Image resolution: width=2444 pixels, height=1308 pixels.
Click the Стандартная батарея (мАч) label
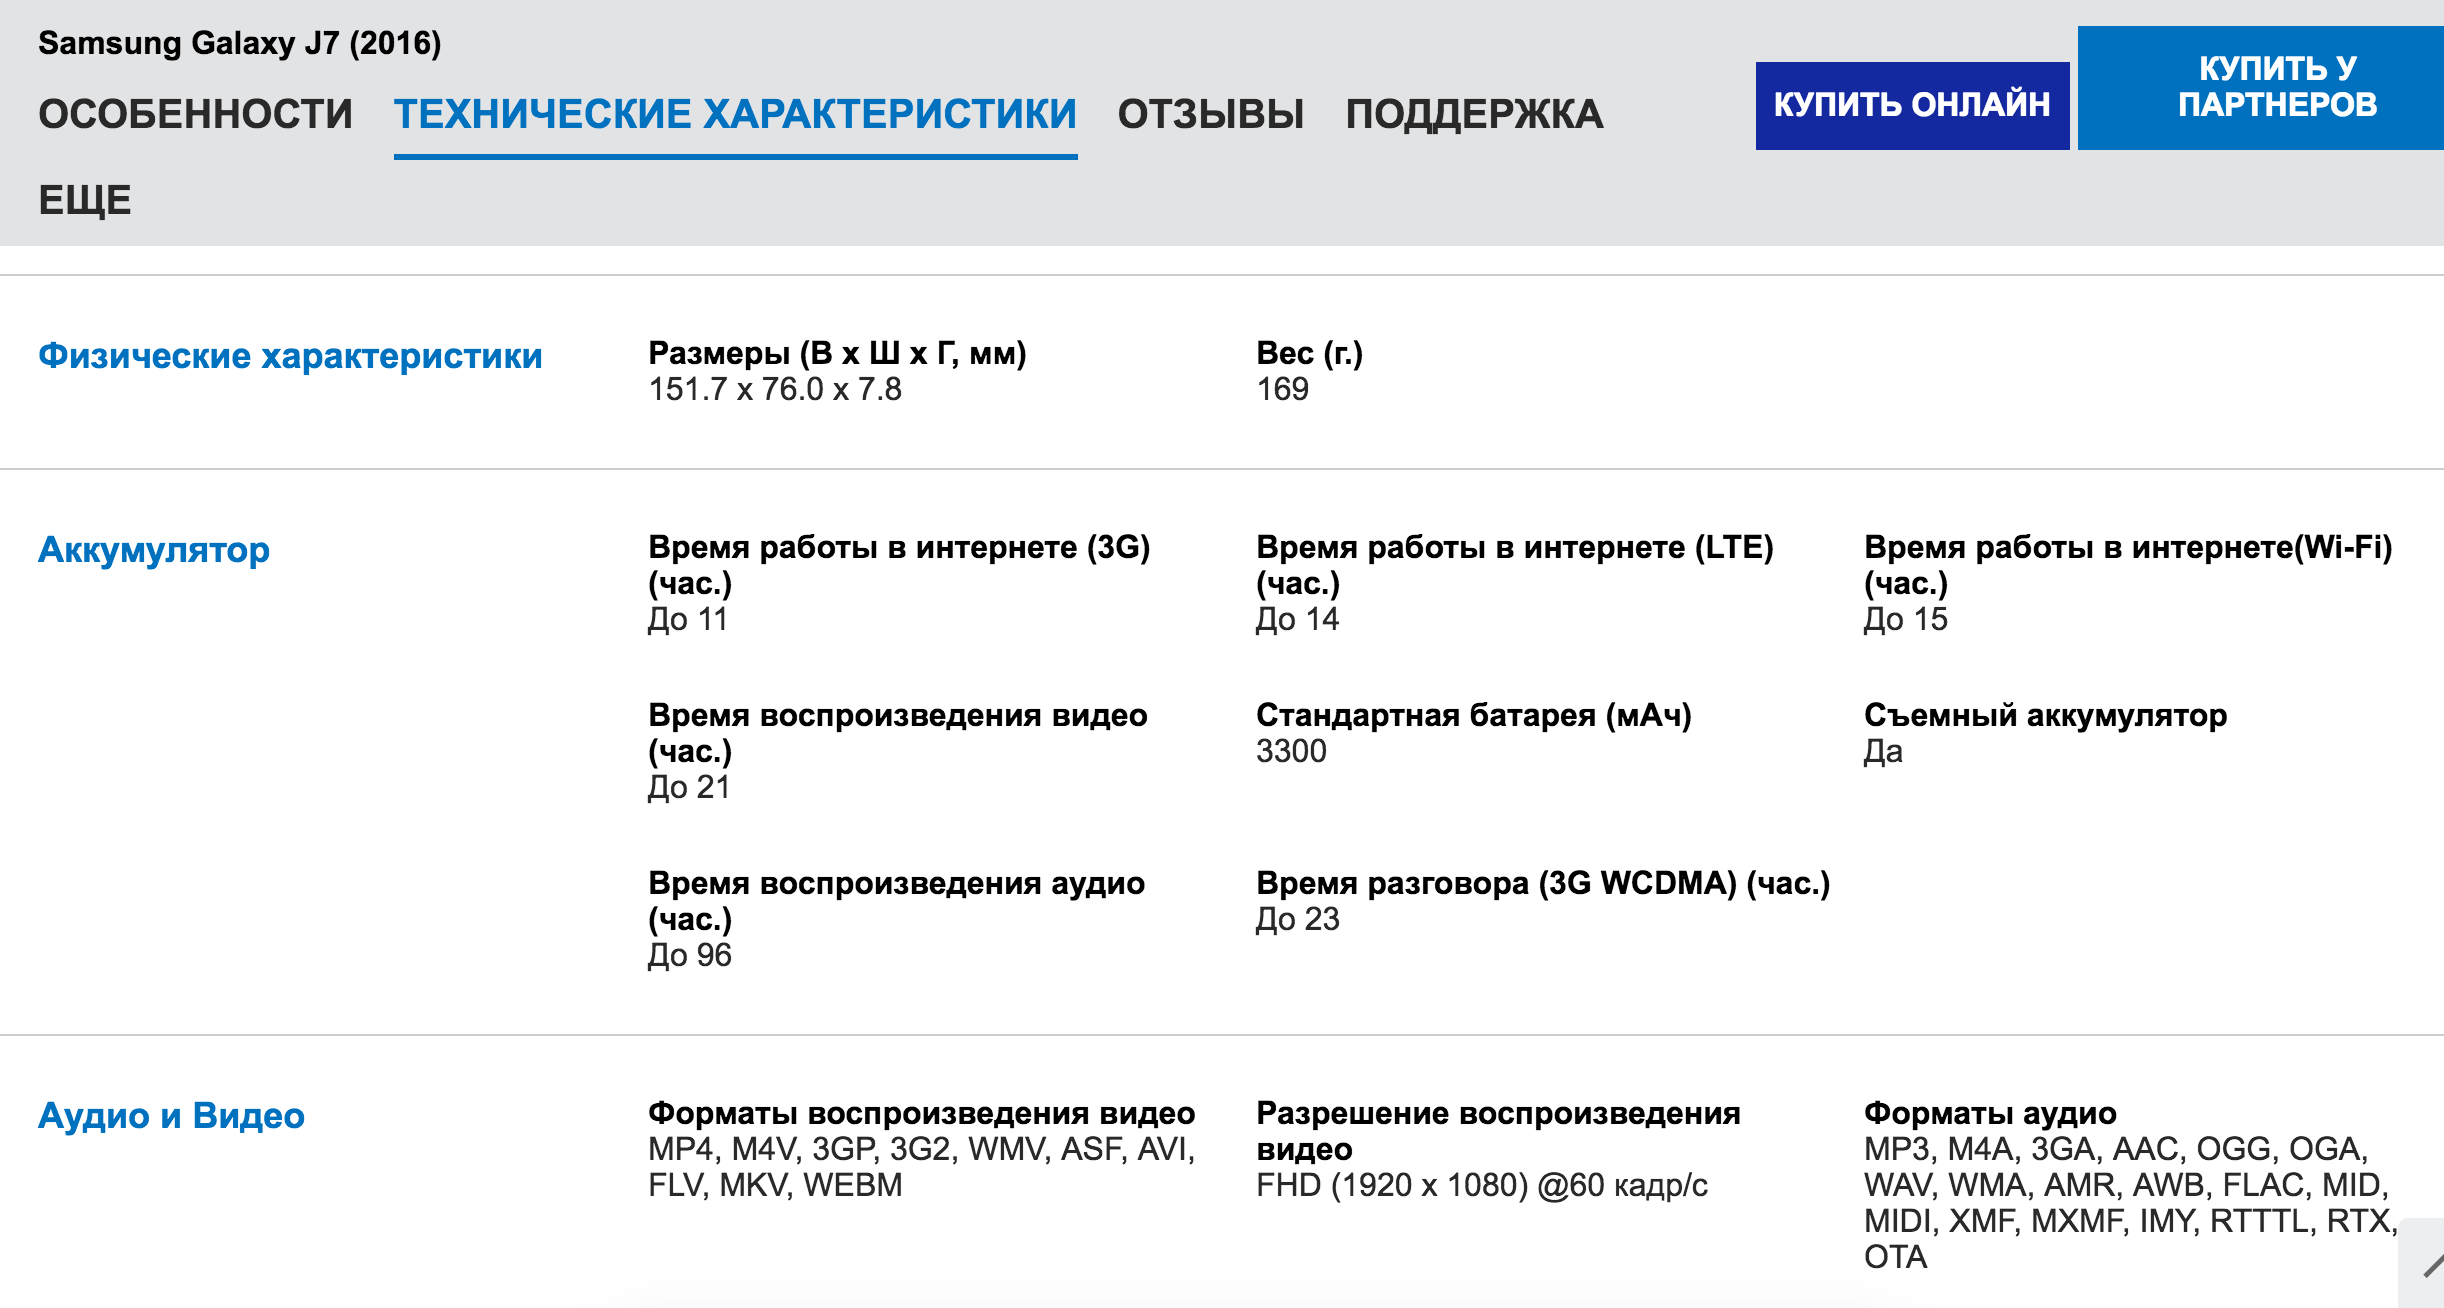tap(1474, 715)
